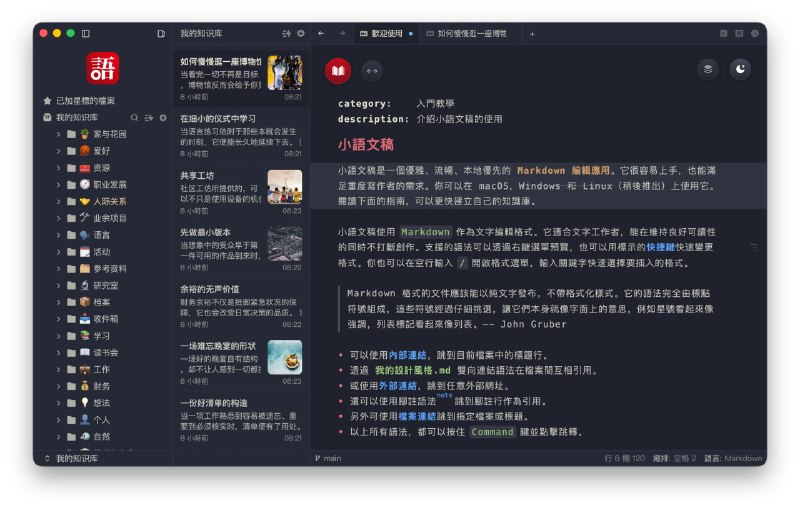
Task: Click the sort icon in the note list header
Action: (x=287, y=34)
